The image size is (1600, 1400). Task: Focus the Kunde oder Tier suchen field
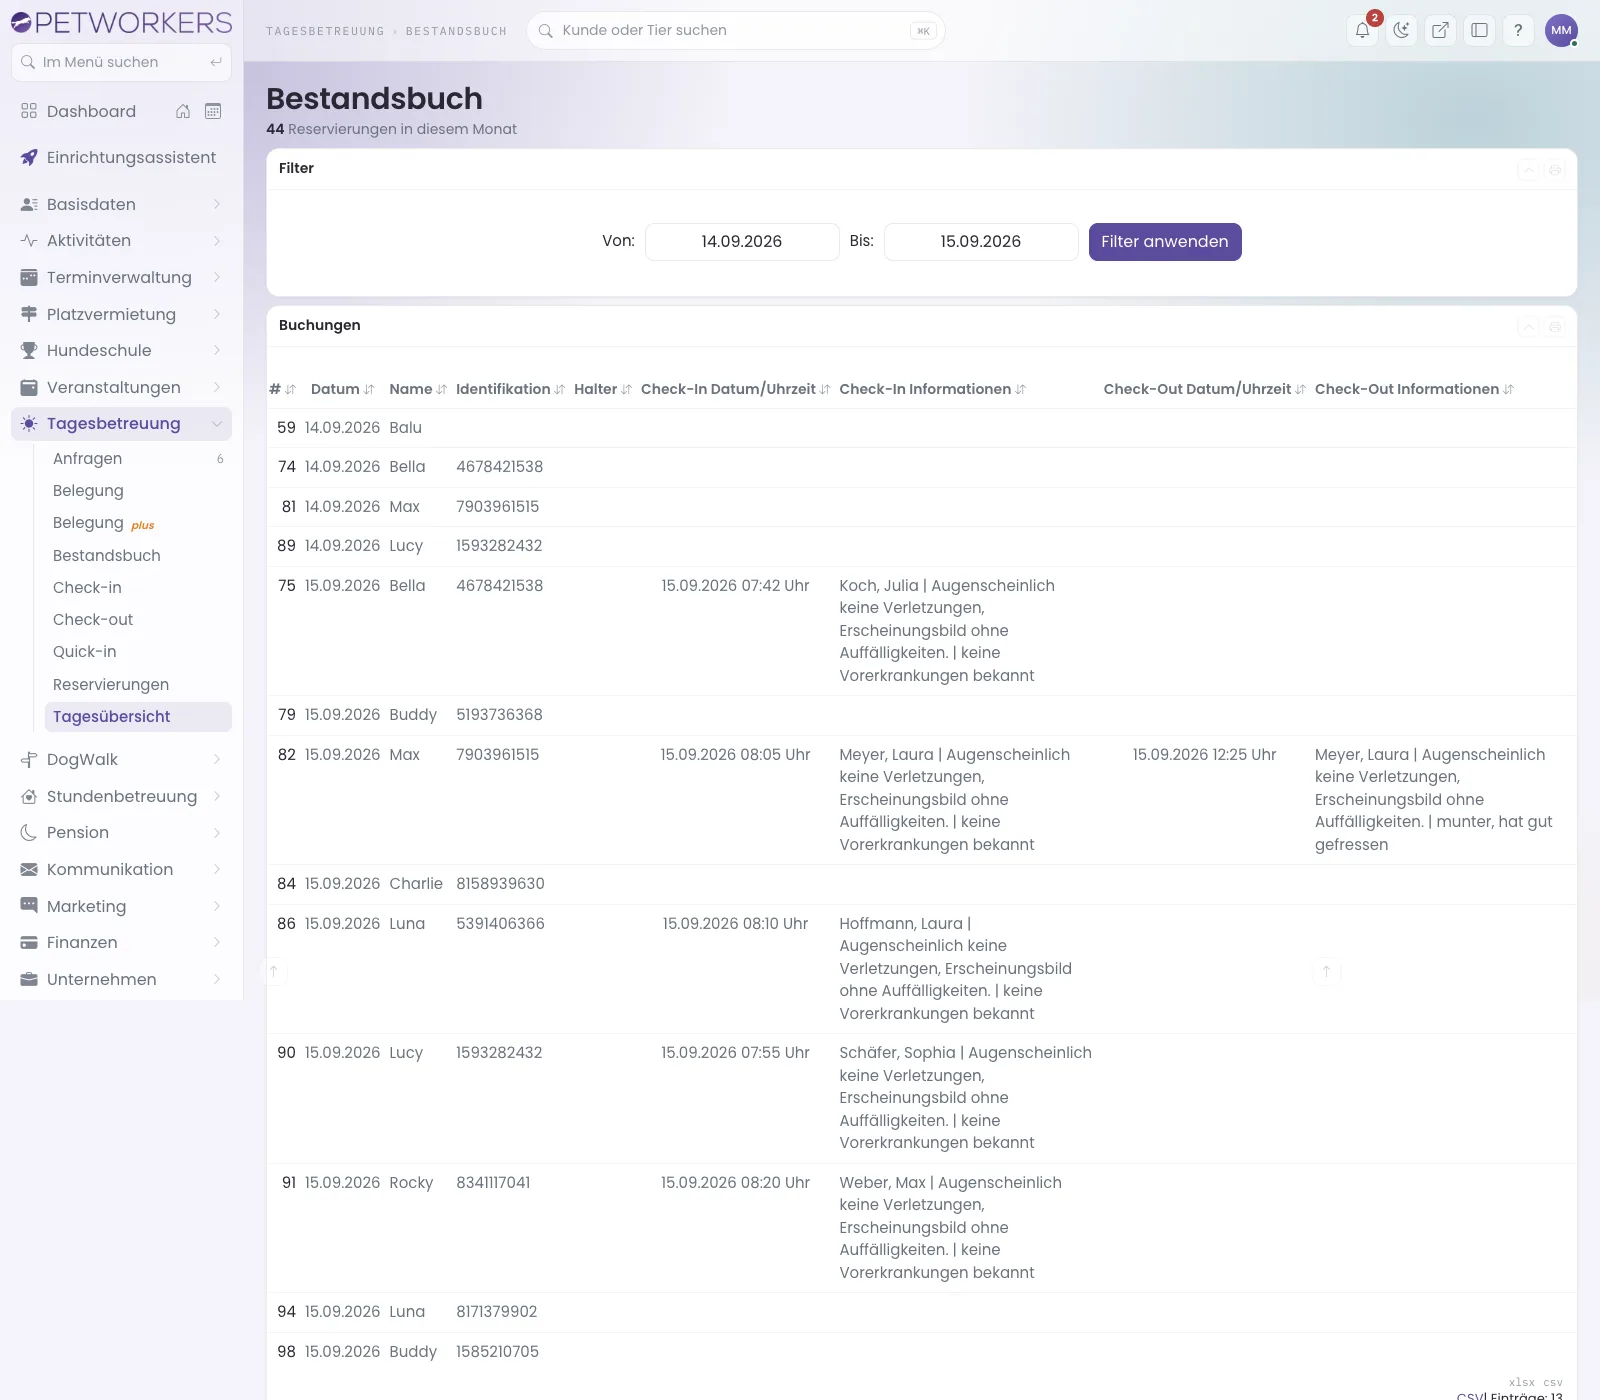pos(736,30)
